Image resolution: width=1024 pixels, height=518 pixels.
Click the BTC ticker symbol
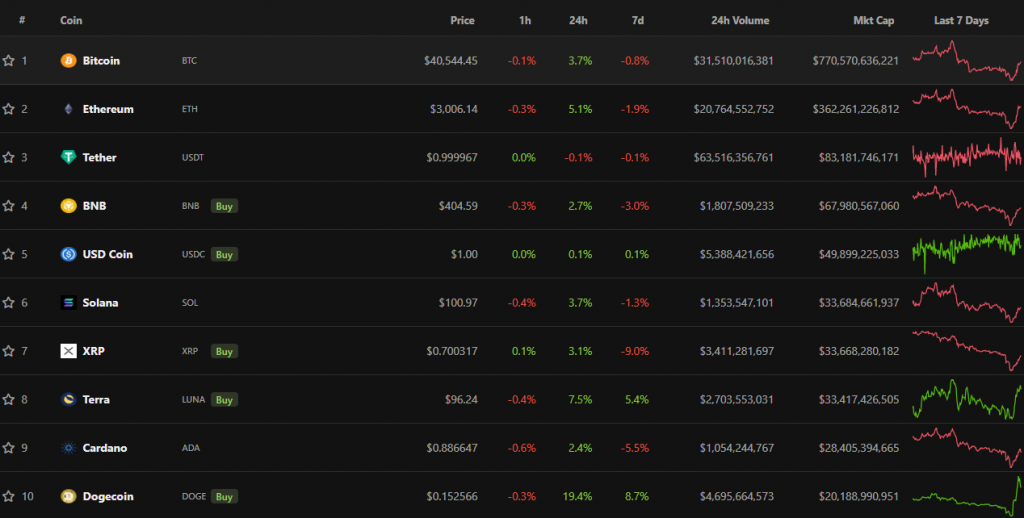[x=189, y=61]
